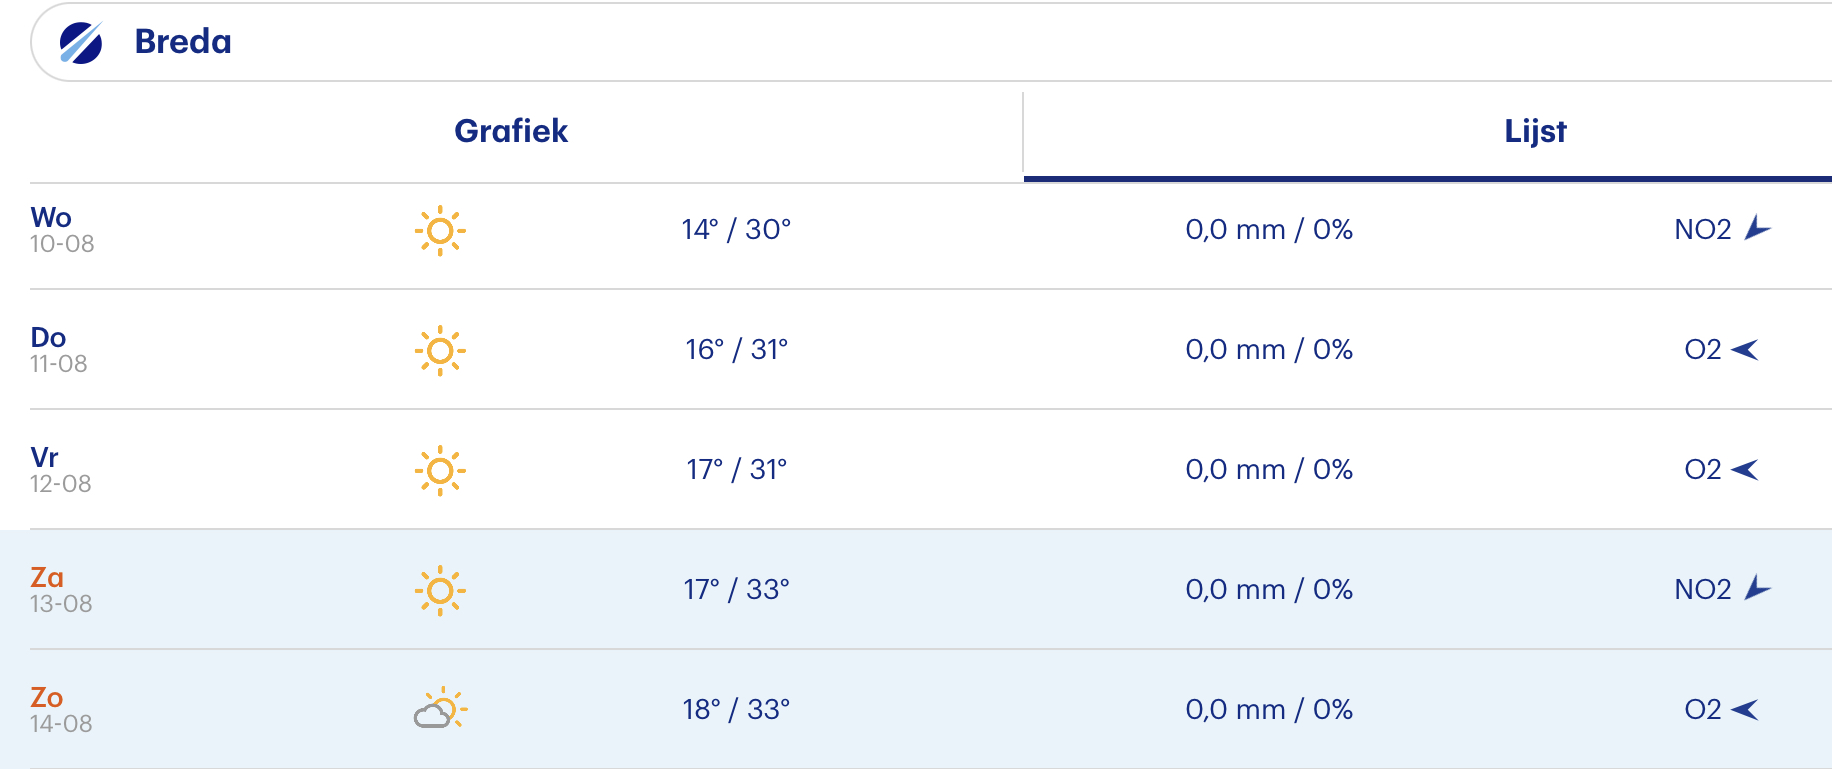Click 0,0 mm / 0% precipitation for Vr
Image resolution: width=1832 pixels, height=769 pixels.
click(x=1269, y=469)
